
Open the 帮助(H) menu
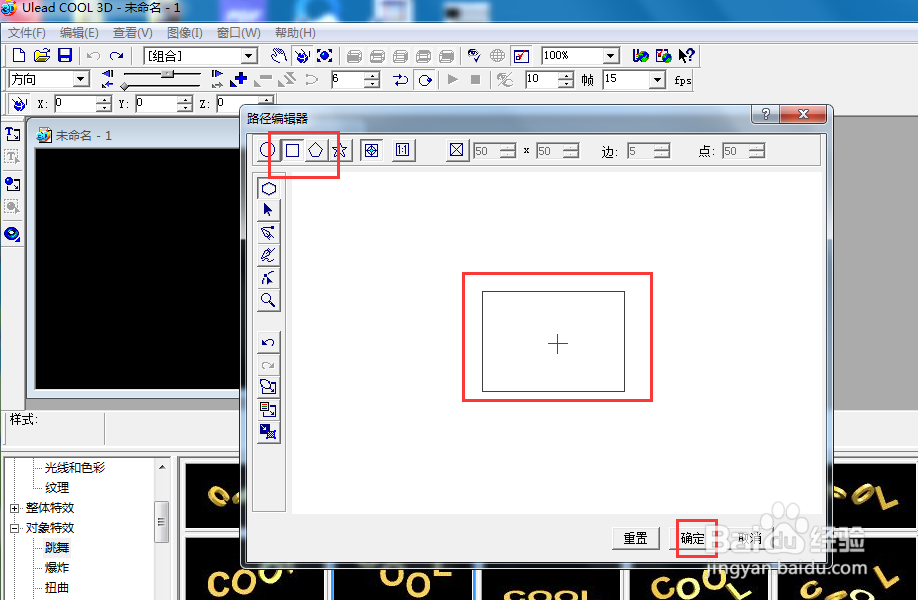tap(295, 33)
